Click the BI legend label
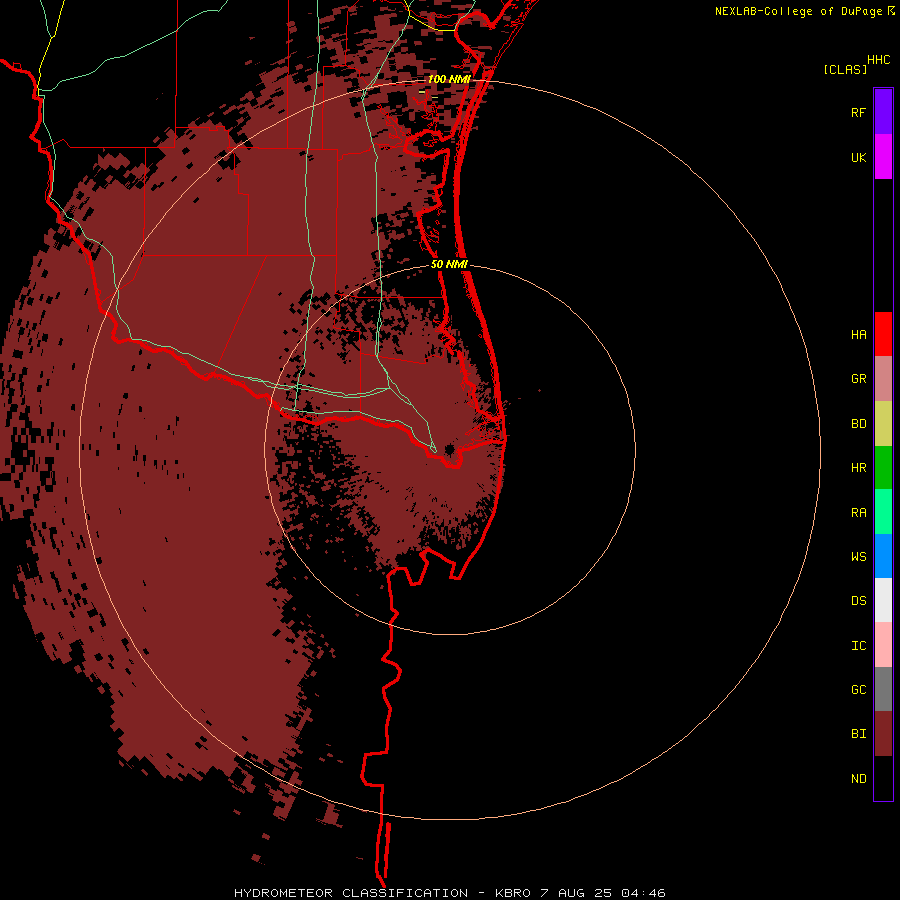Image resolution: width=900 pixels, height=900 pixels. pyautogui.click(x=858, y=734)
